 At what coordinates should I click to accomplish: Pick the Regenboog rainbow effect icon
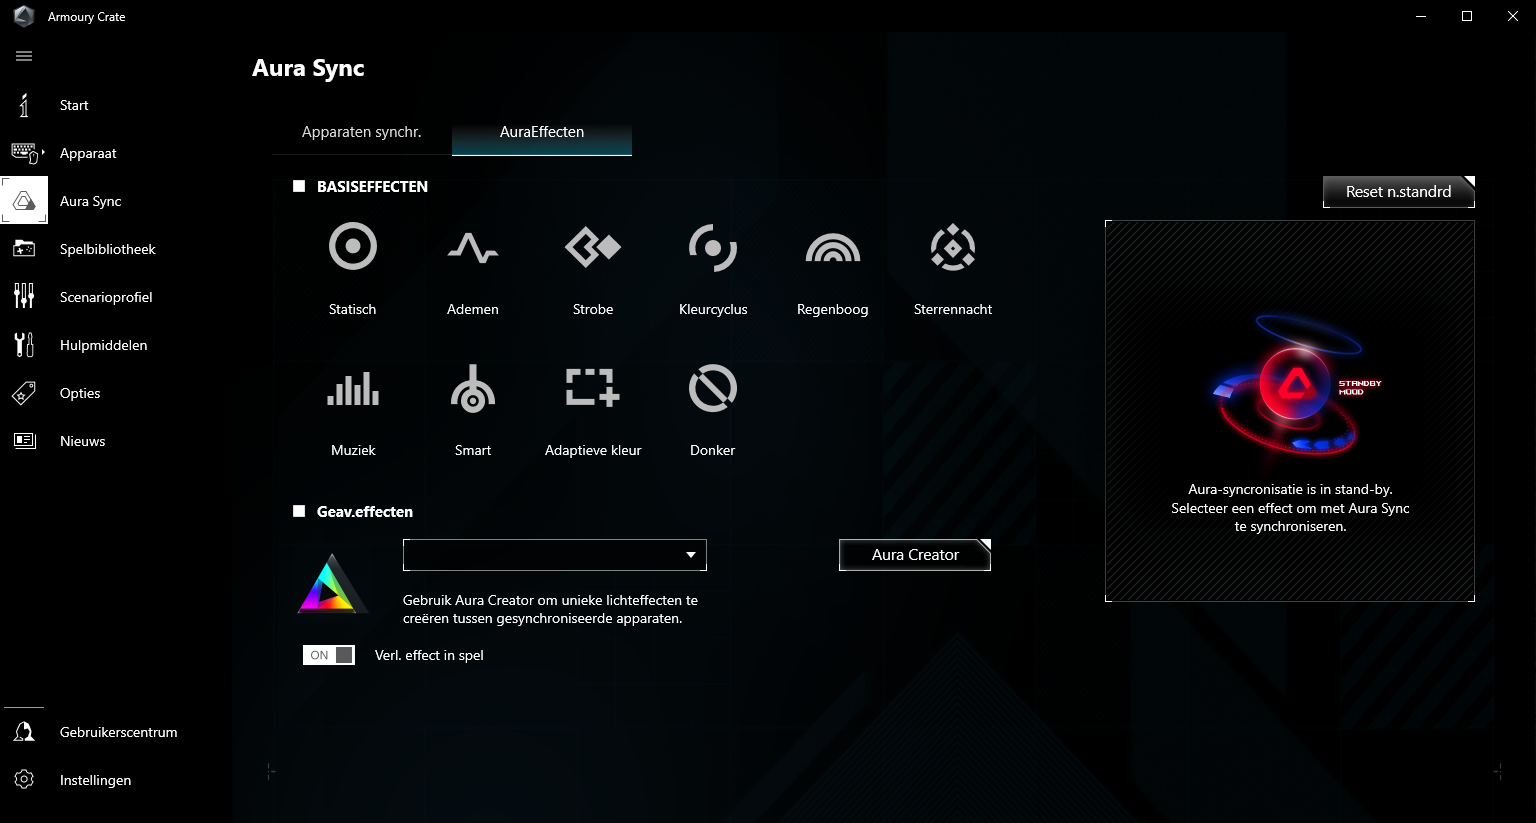(x=833, y=248)
